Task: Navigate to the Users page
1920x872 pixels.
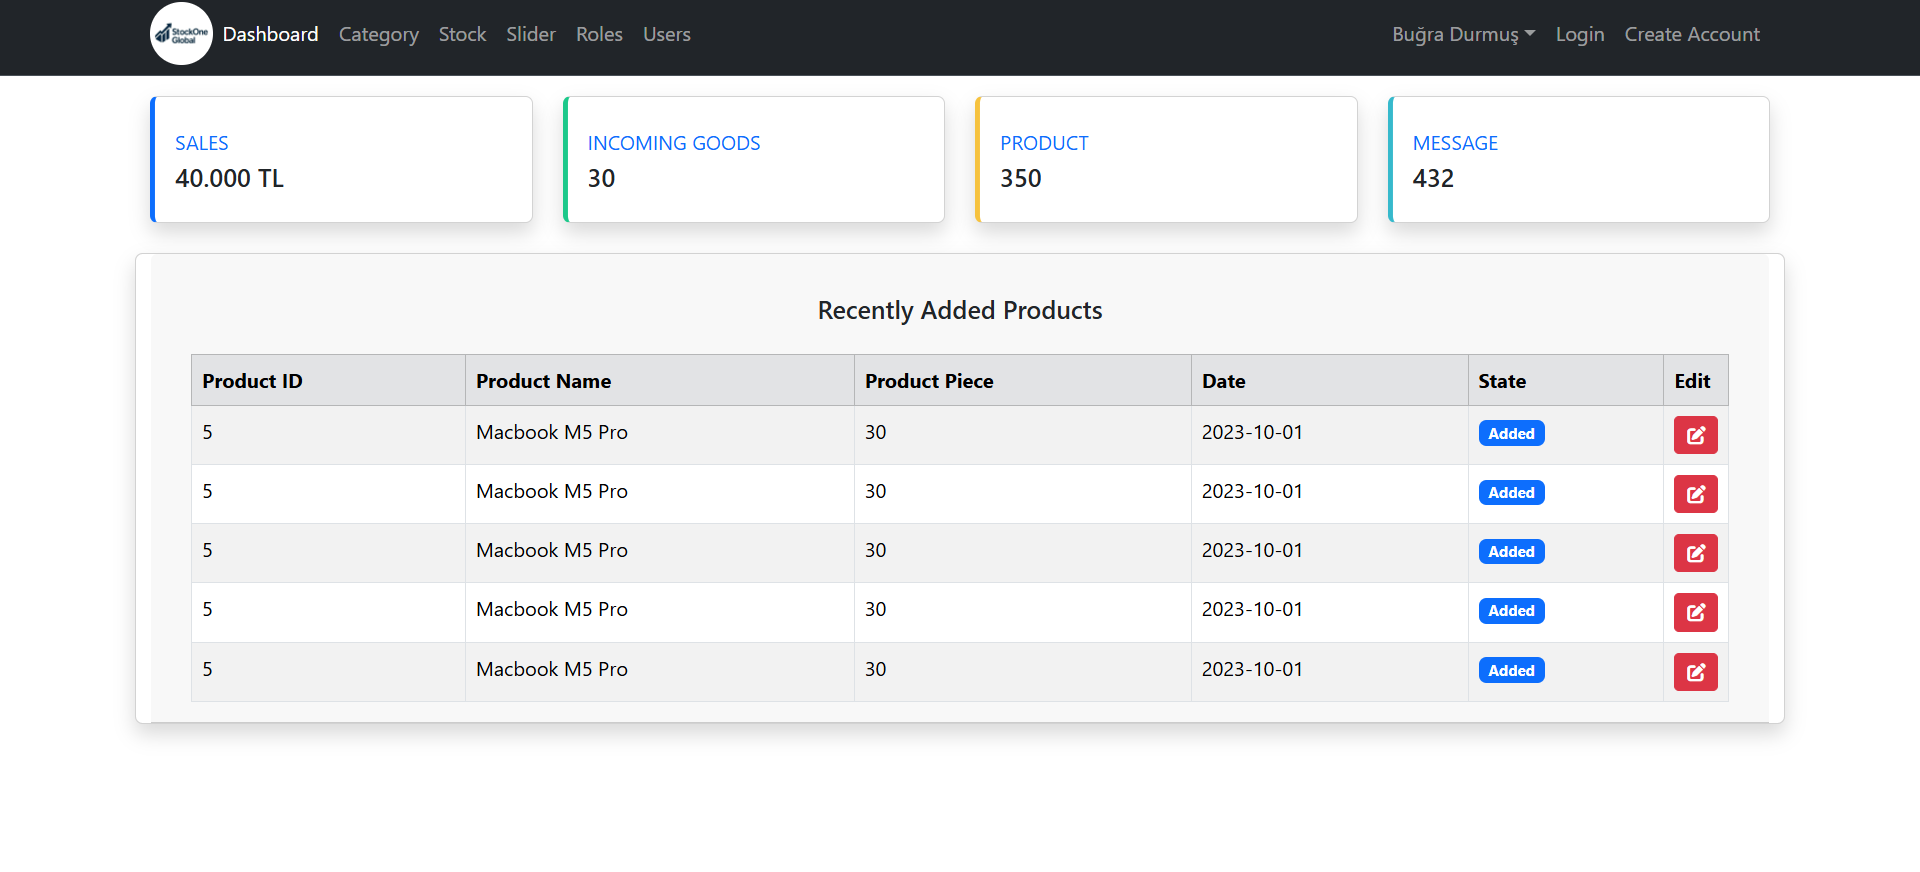Action: tap(666, 34)
